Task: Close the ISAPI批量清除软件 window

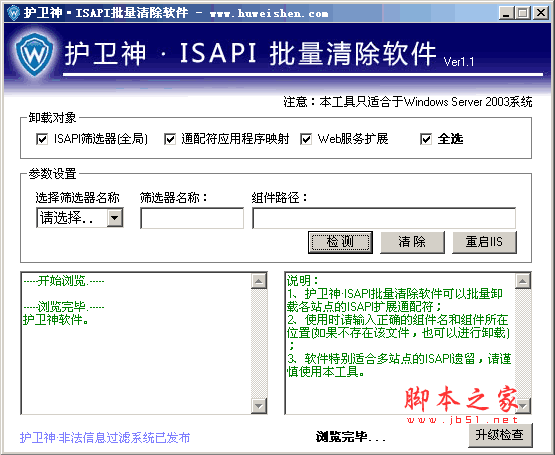Action: pyautogui.click(x=541, y=13)
